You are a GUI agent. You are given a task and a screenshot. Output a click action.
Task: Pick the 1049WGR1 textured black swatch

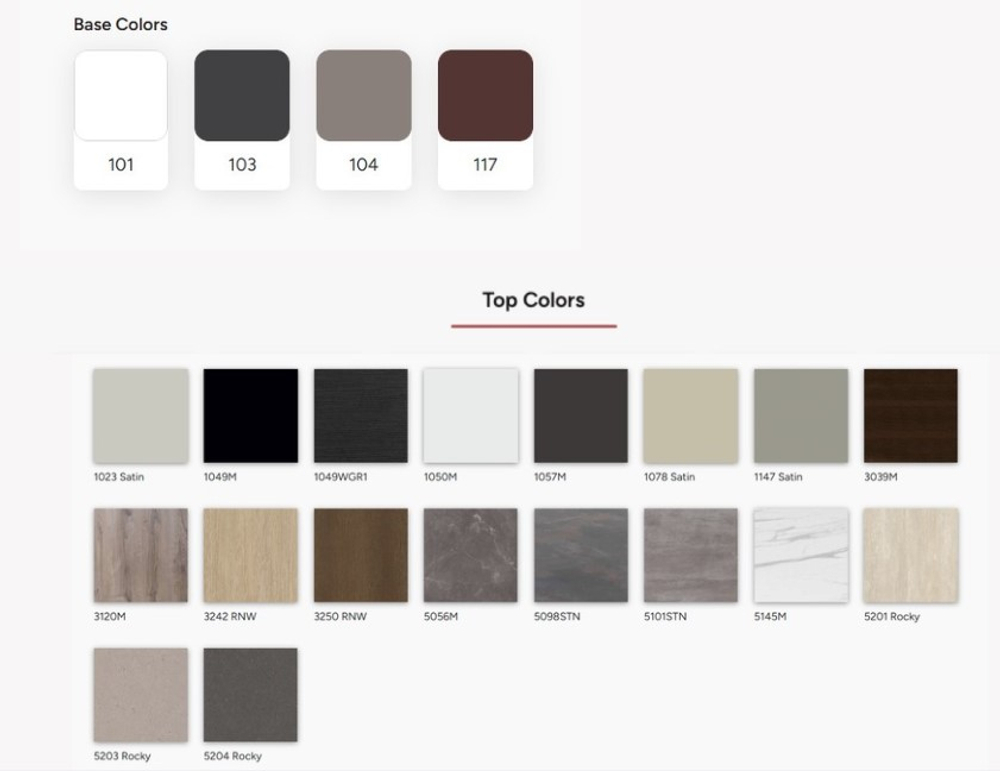[361, 416]
